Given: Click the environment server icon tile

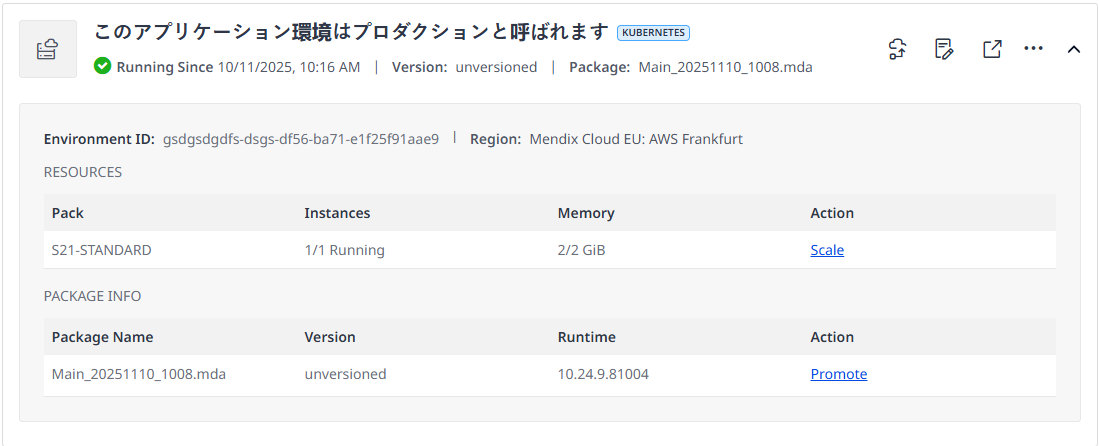Looking at the screenshot, I should pos(48,49).
